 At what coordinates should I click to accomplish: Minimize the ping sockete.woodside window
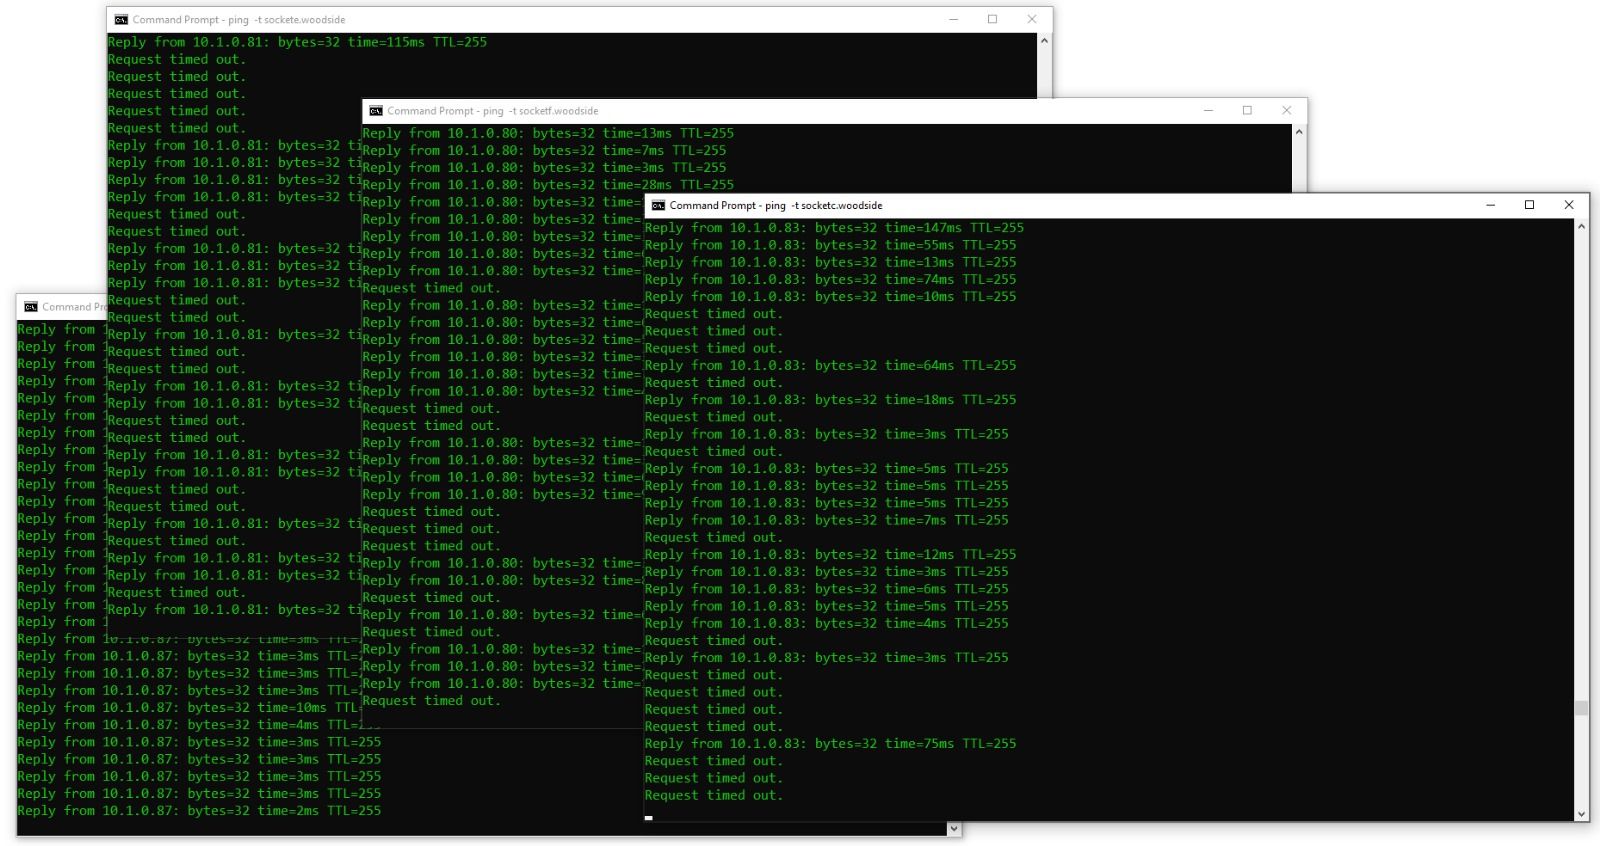click(x=953, y=19)
